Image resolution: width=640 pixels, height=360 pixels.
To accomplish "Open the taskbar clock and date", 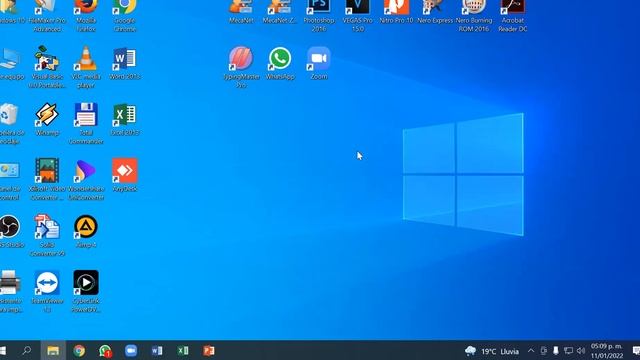I will coord(607,351).
